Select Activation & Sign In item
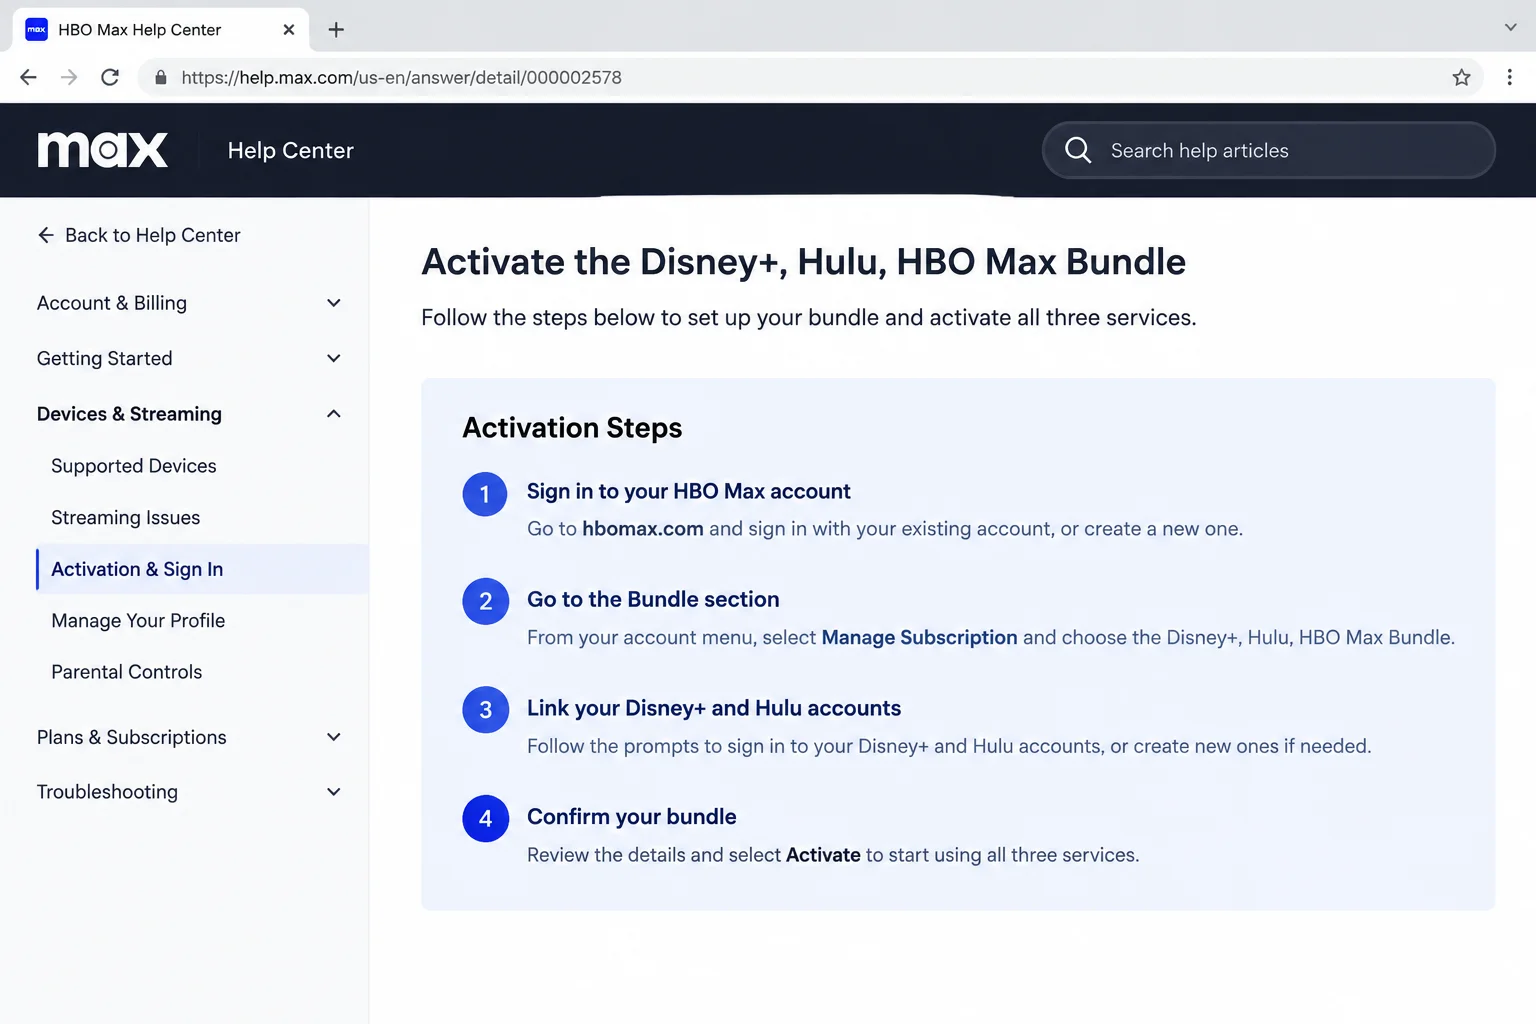This screenshot has width=1536, height=1024. 202,569
